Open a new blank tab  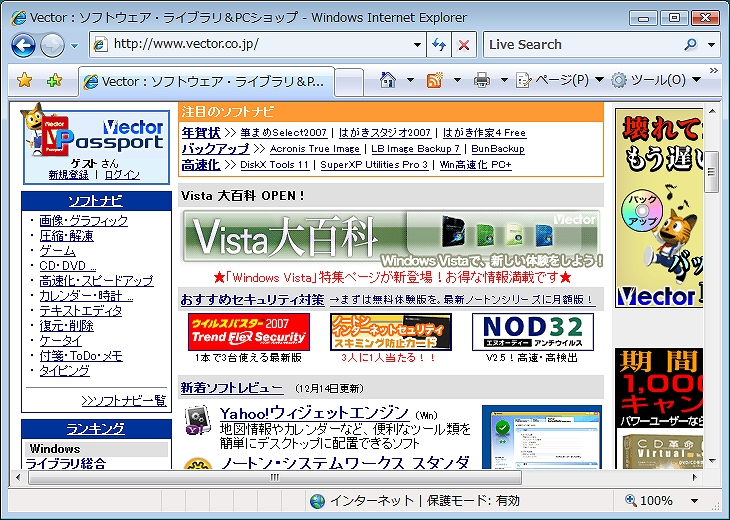[x=349, y=83]
